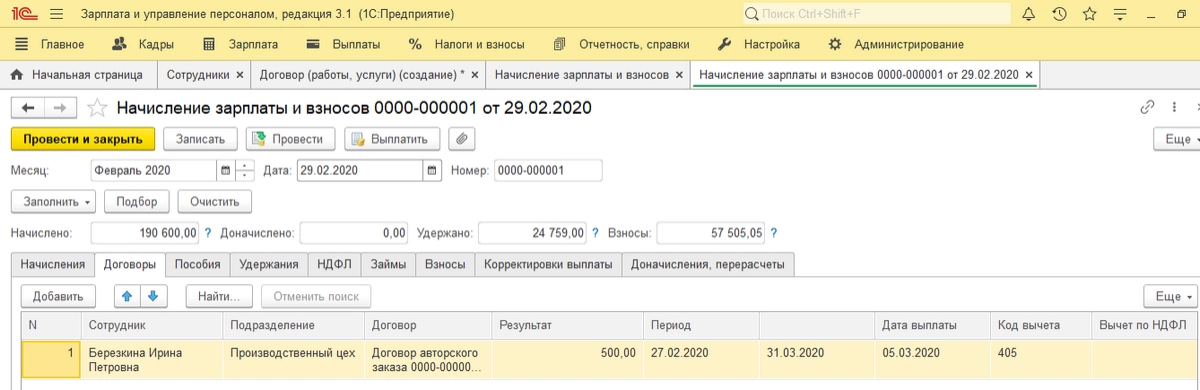Open favorites star in title bar
Screen dimensions: 1200x390
[1090, 15]
